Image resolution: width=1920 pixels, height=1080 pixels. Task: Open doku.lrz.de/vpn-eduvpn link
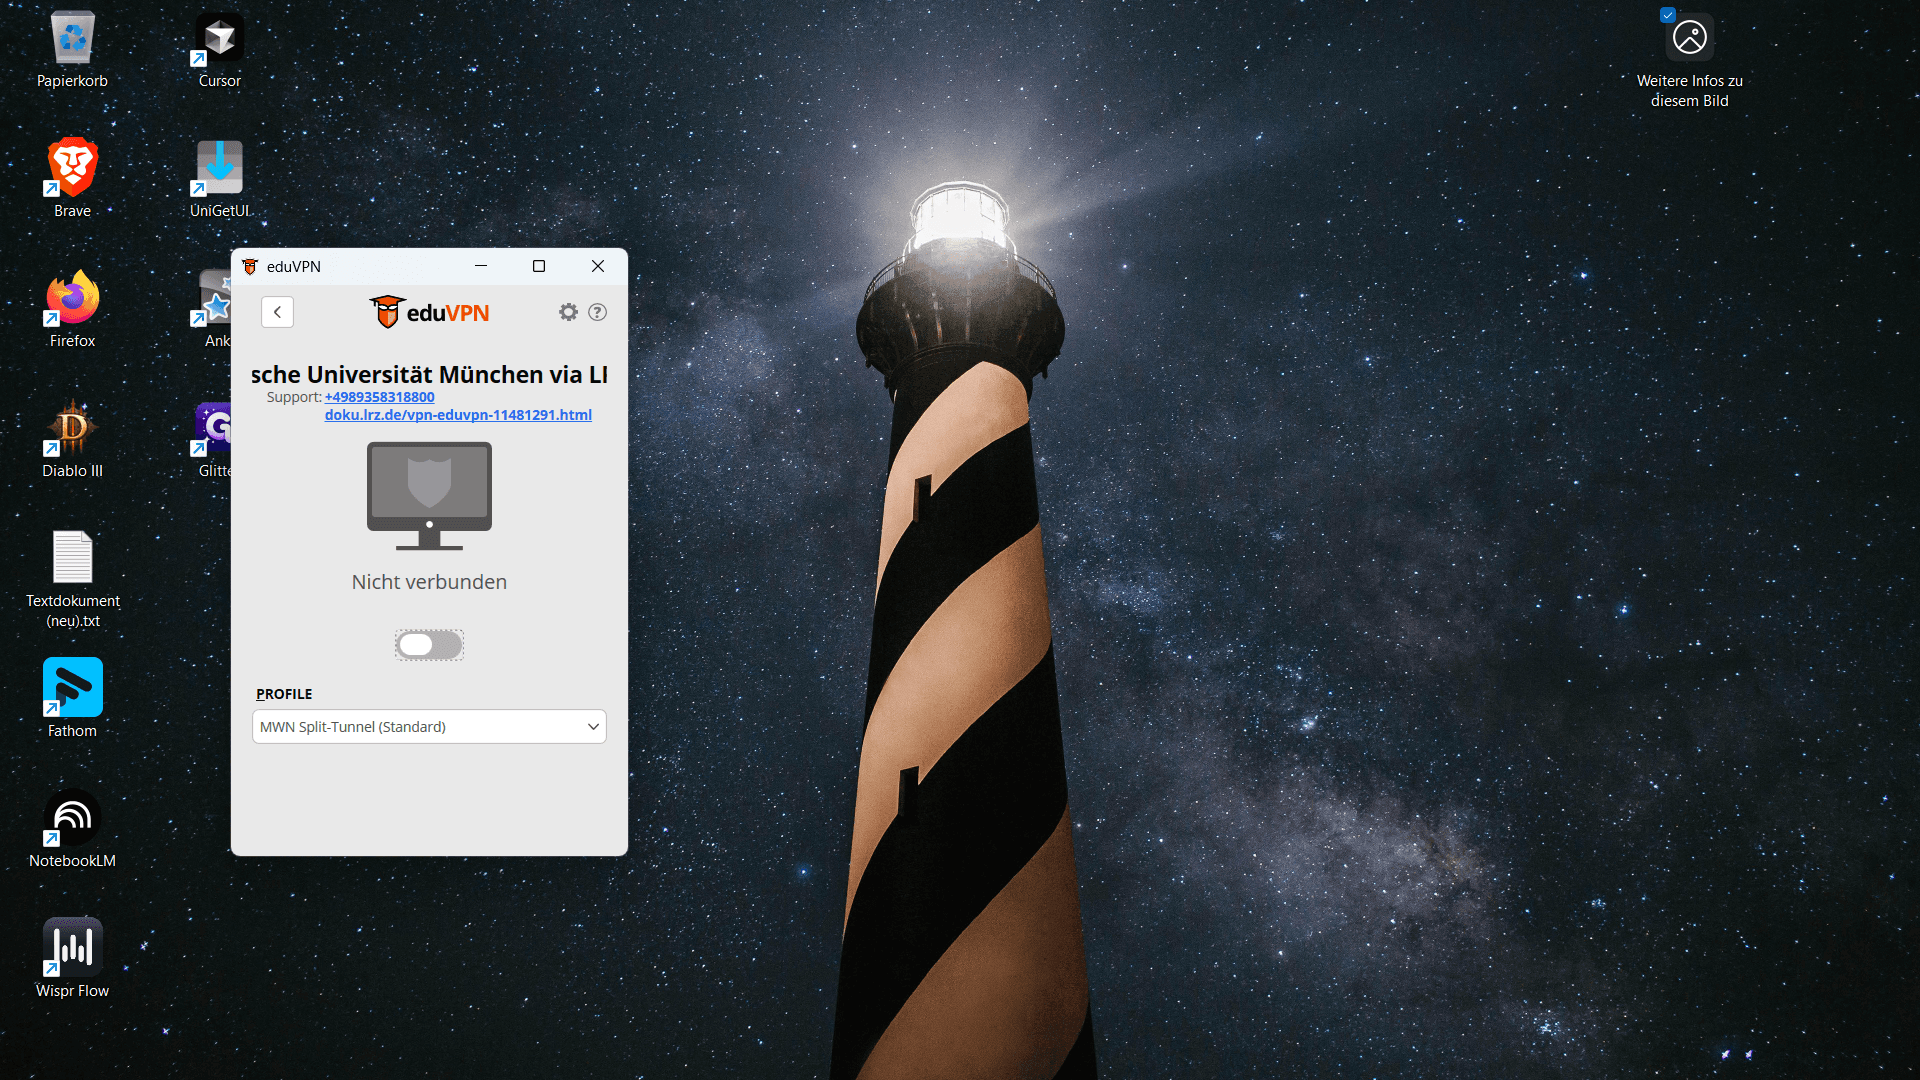[x=458, y=415]
